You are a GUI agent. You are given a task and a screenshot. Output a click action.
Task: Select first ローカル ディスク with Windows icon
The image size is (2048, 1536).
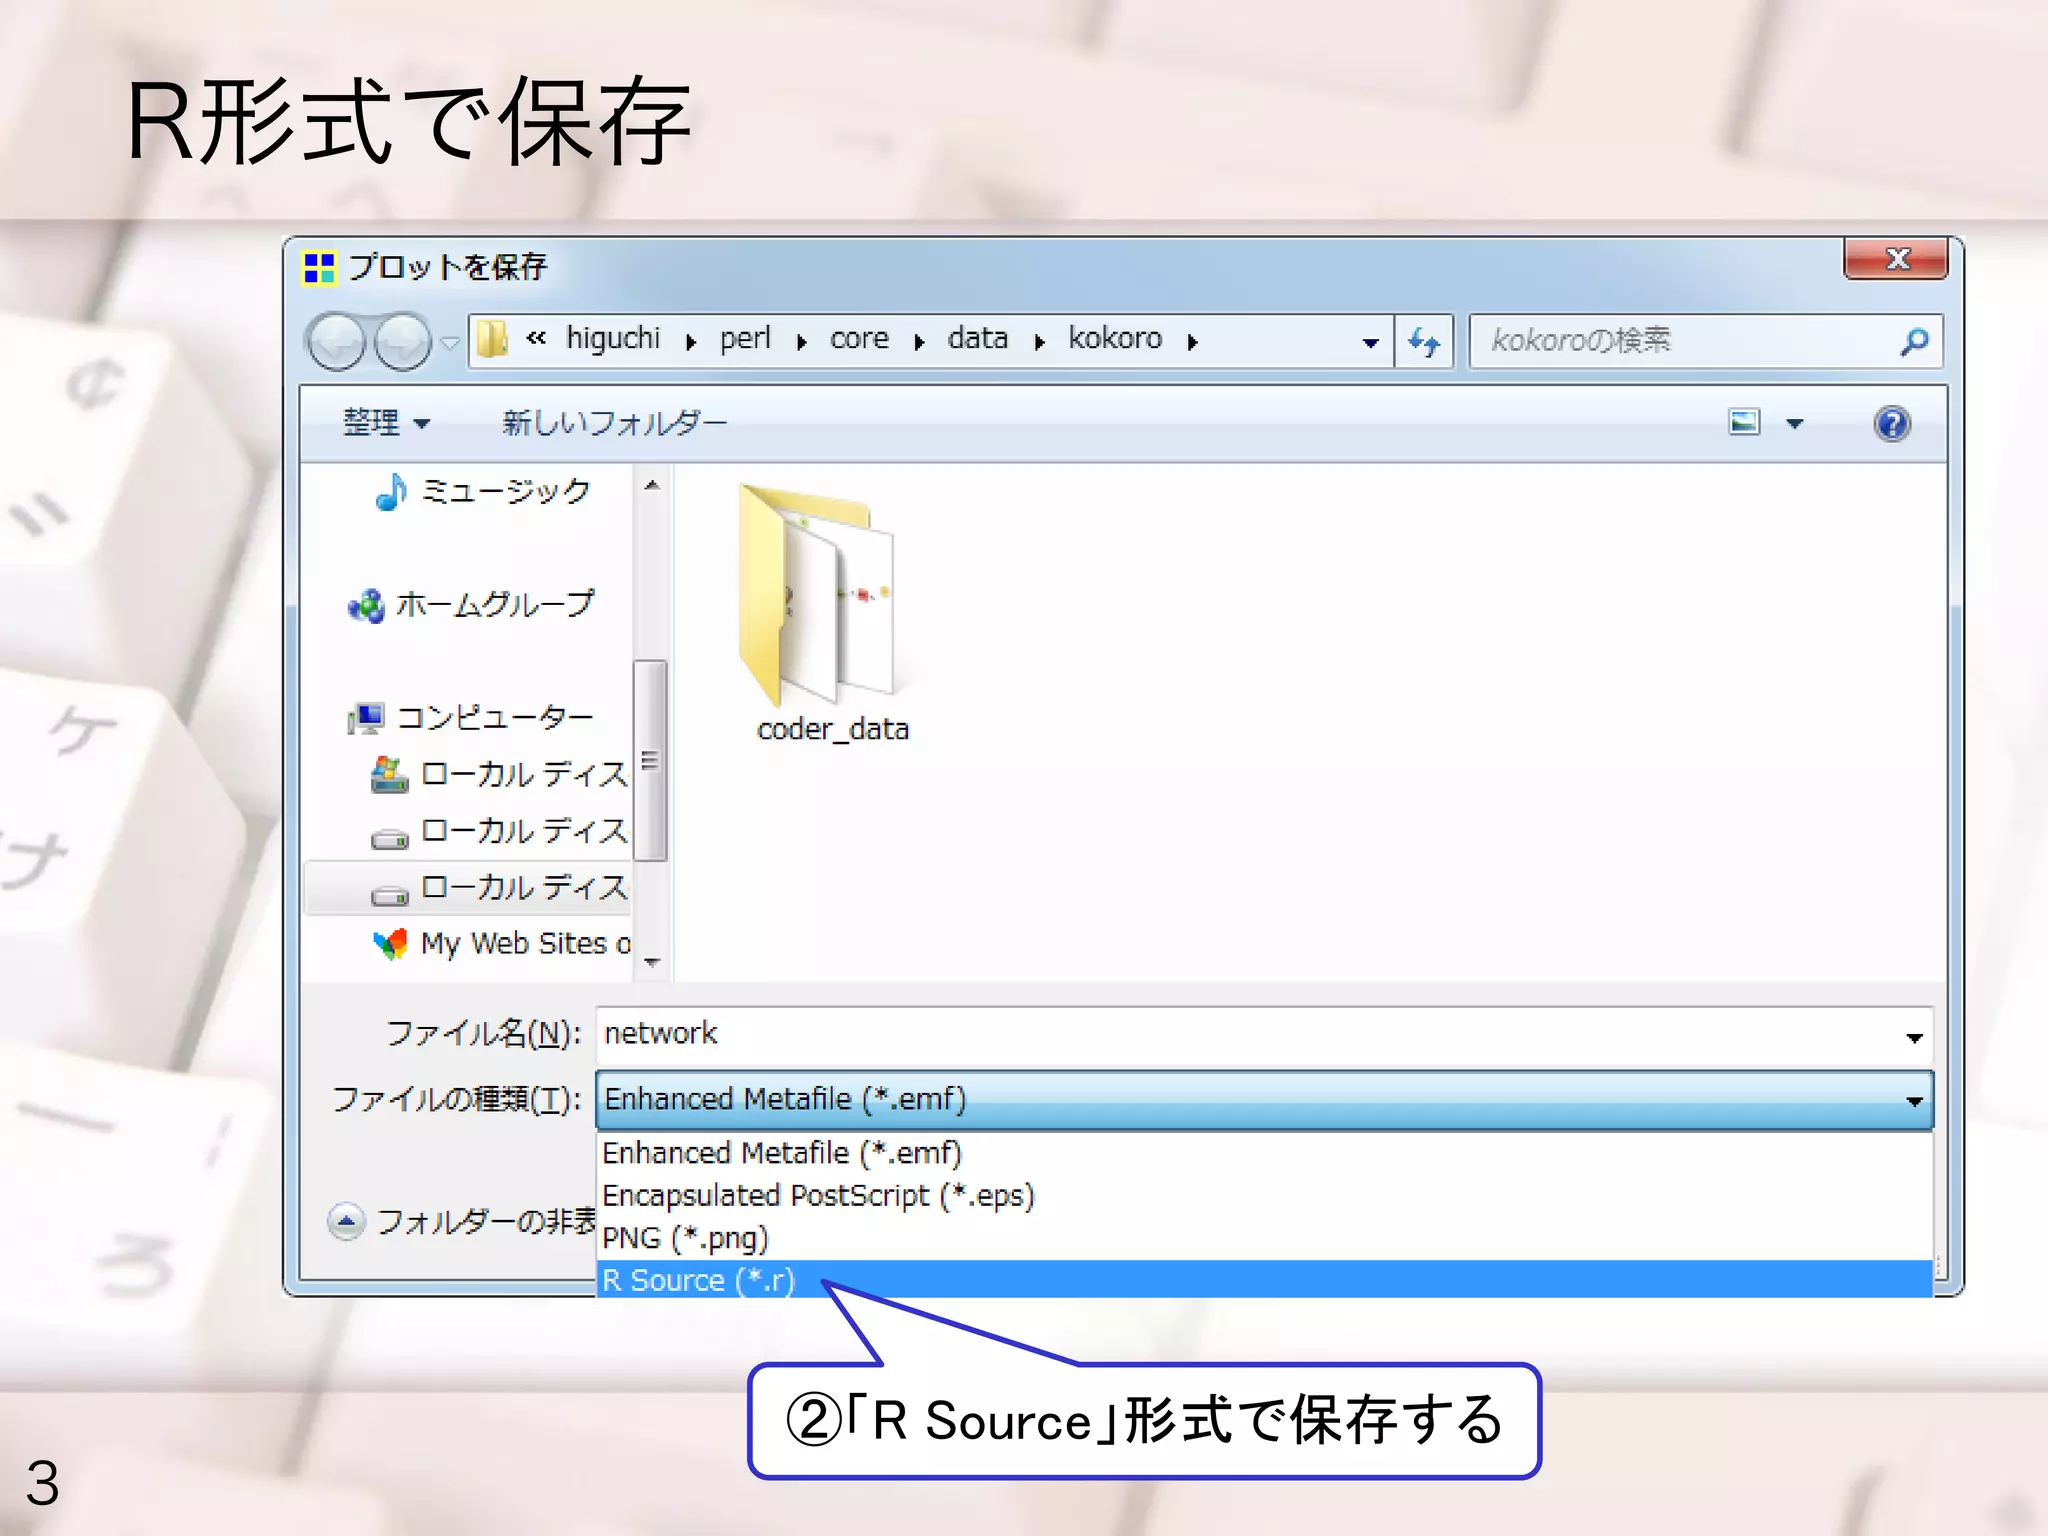(x=499, y=774)
